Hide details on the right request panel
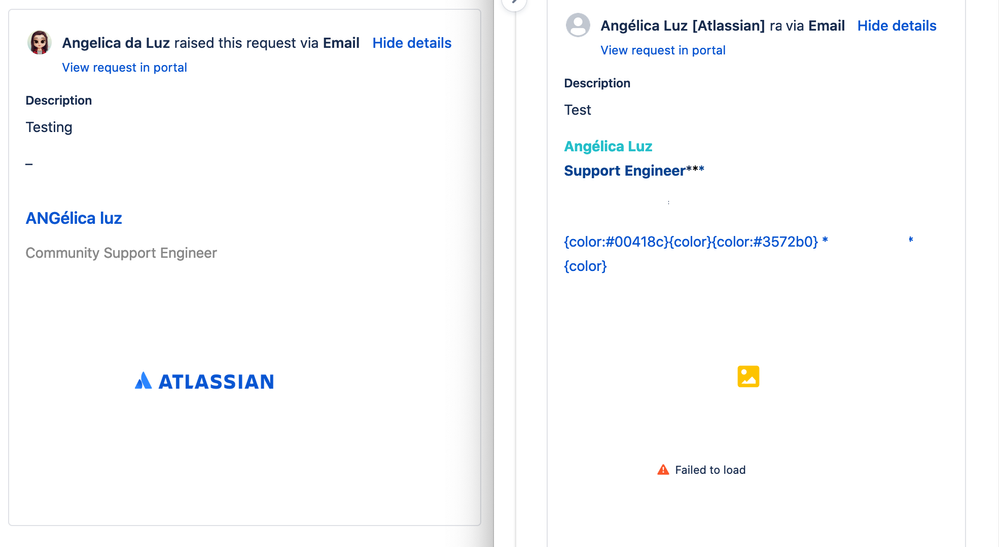Image resolution: width=999 pixels, height=547 pixels. [x=896, y=25]
